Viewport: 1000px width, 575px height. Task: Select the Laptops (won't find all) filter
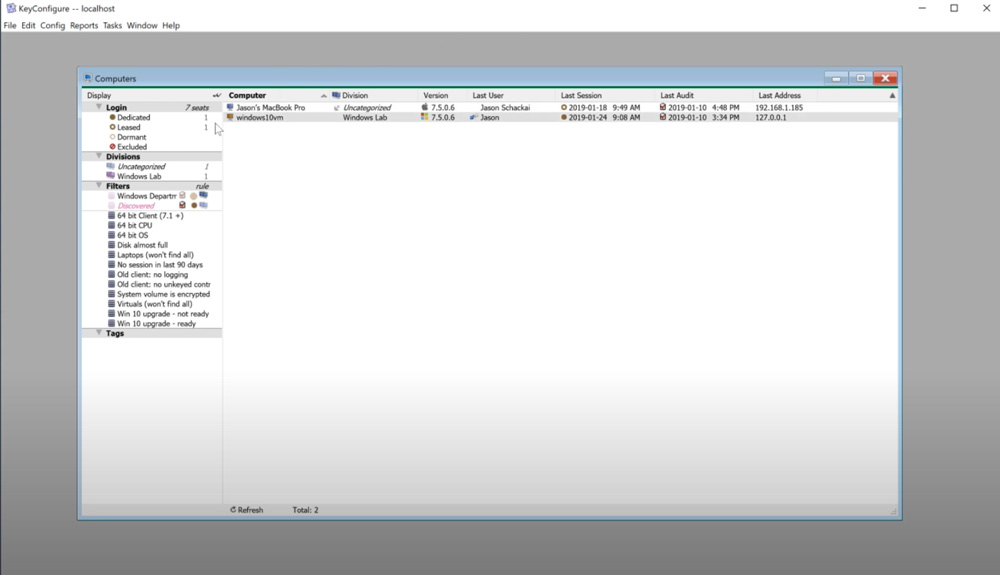[155, 254]
